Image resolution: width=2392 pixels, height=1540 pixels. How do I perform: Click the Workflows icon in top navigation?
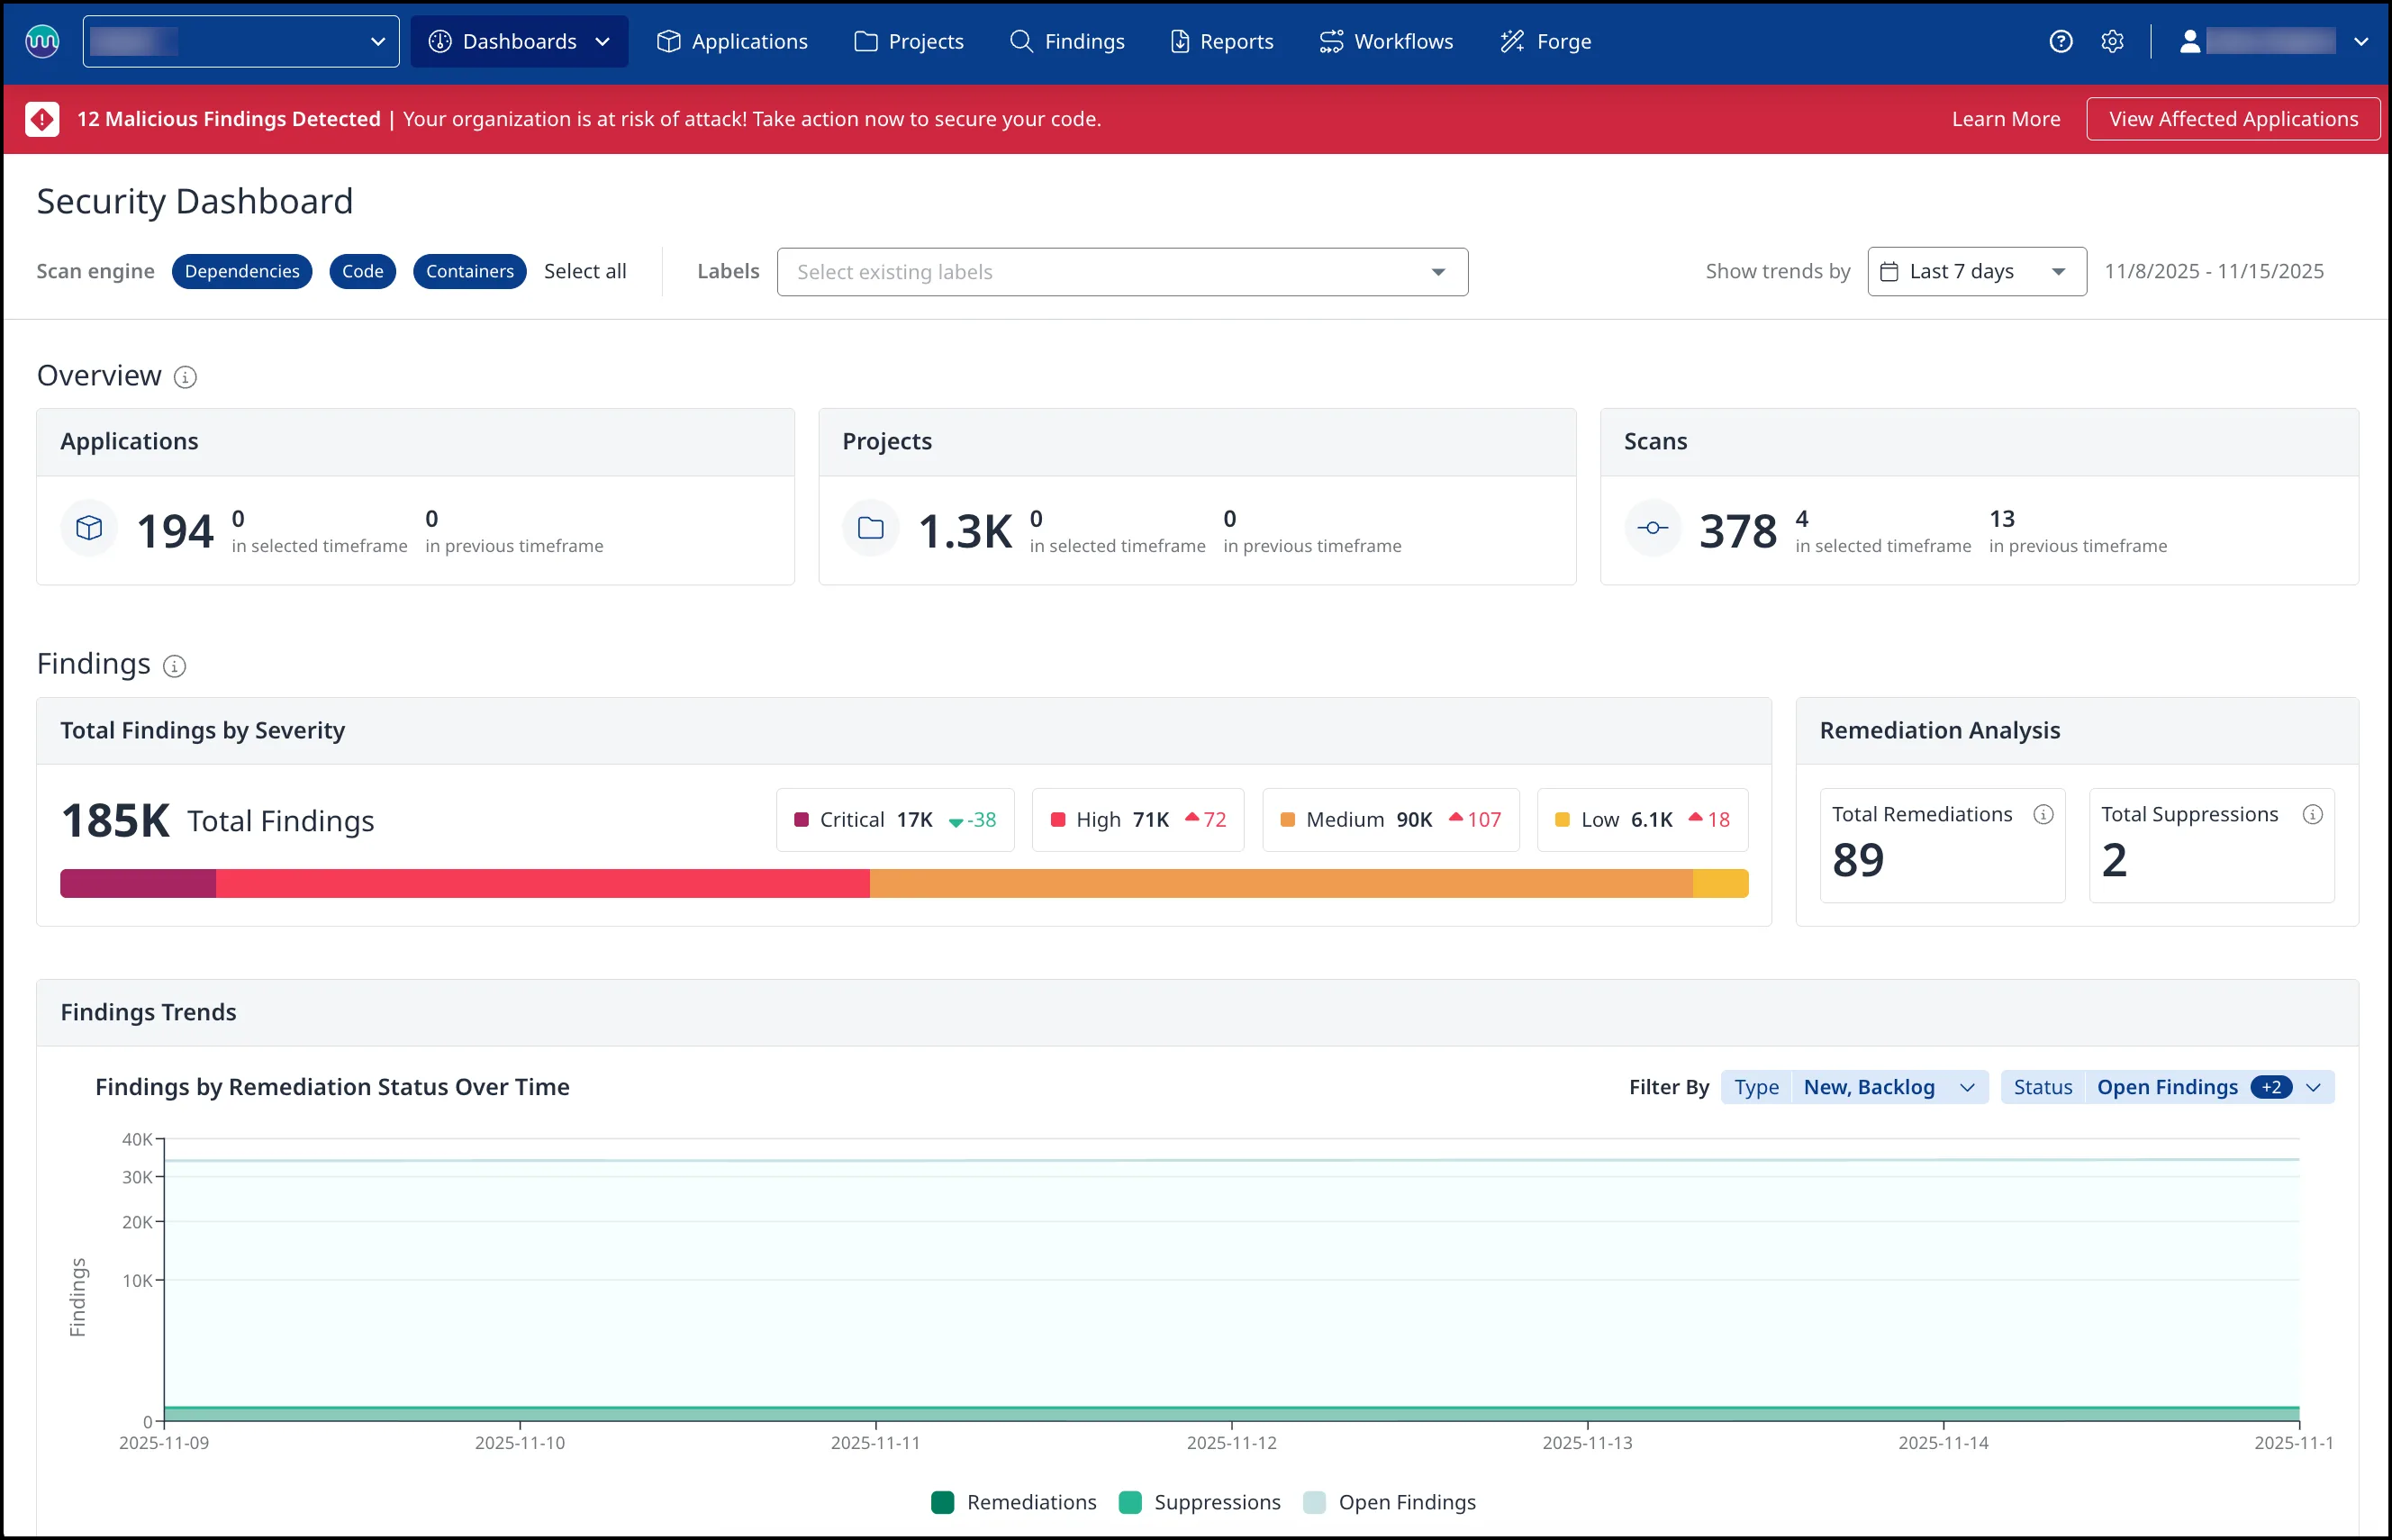(1330, 41)
